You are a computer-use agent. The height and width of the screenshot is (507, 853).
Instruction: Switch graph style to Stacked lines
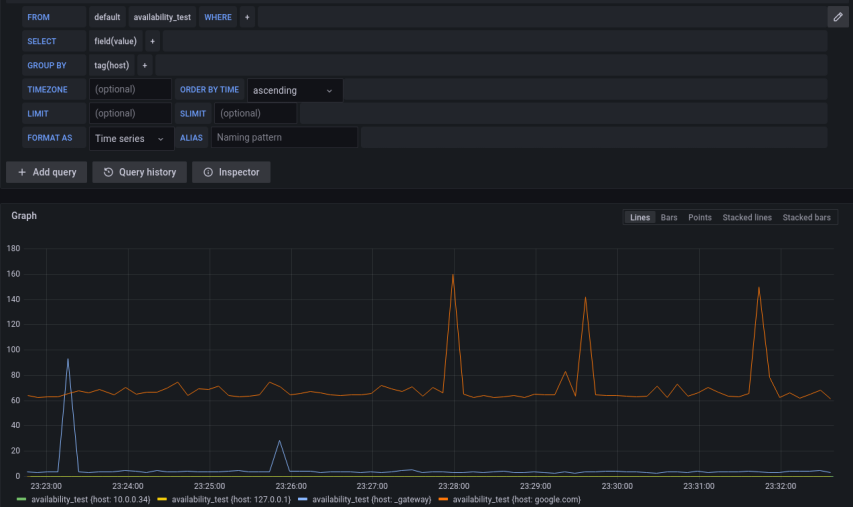point(747,217)
